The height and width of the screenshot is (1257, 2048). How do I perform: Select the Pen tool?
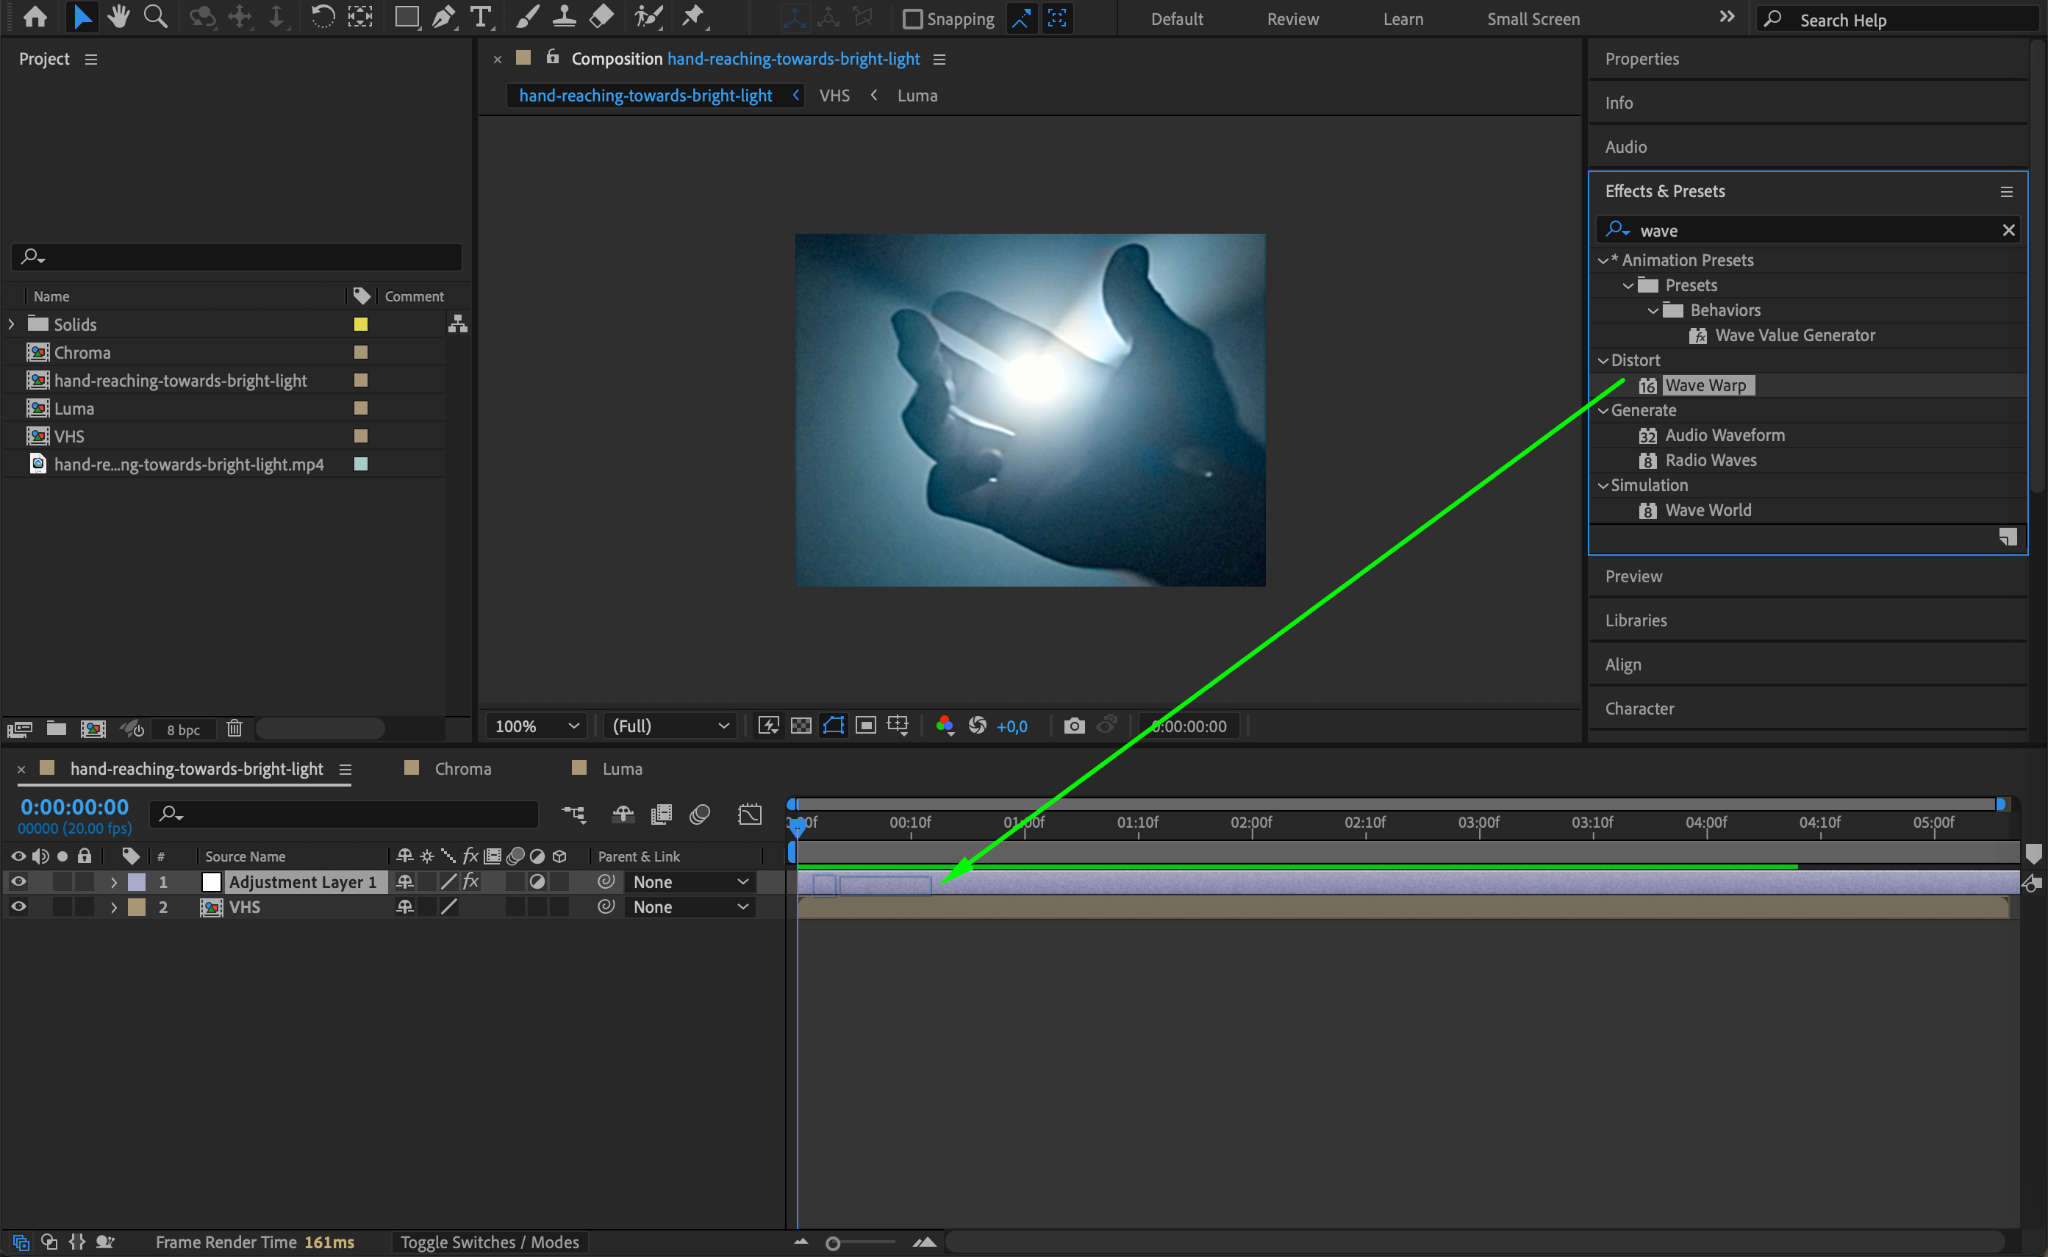[443, 17]
